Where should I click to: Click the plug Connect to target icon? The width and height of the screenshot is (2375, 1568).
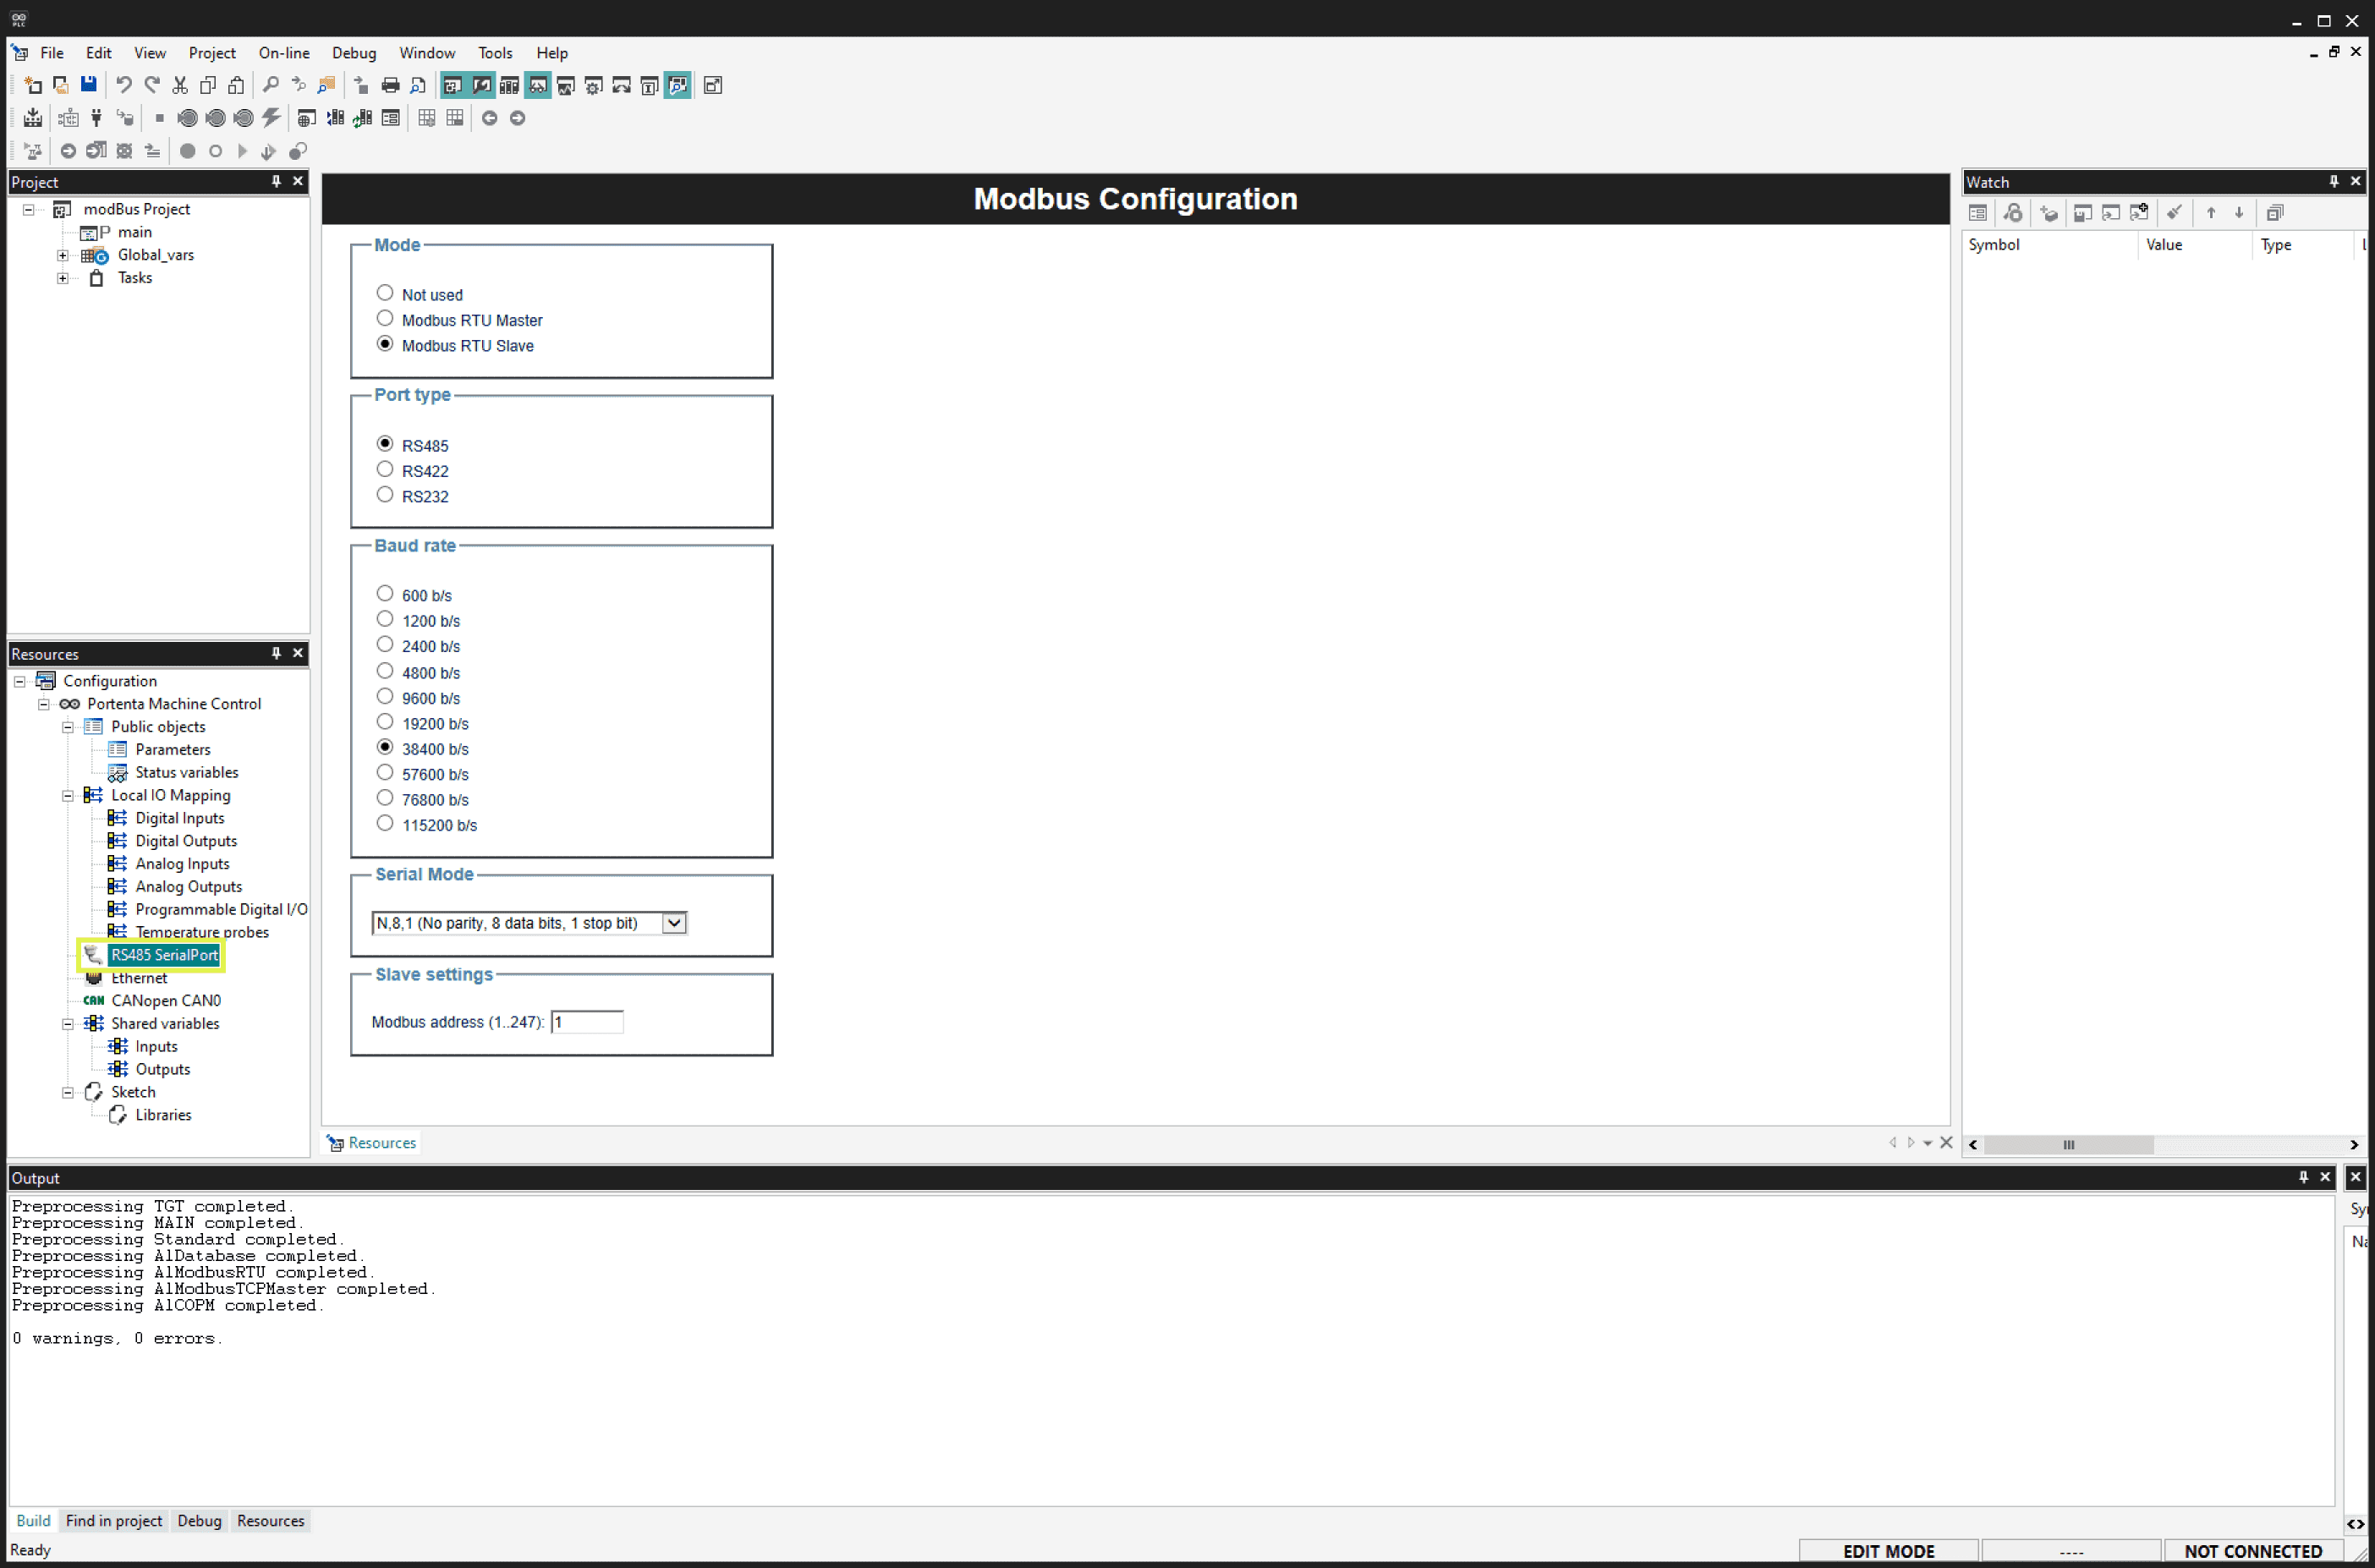coord(96,118)
